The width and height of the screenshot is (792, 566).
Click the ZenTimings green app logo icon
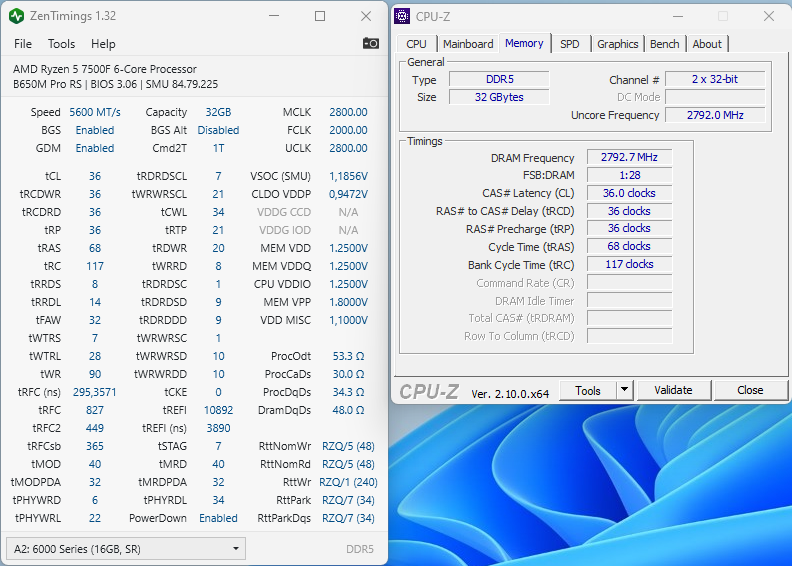point(16,16)
